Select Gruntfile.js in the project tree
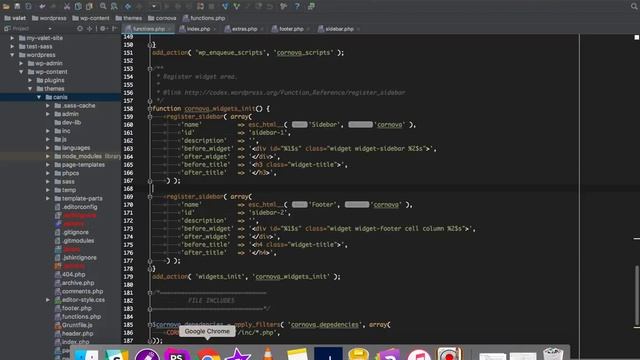The height and width of the screenshot is (360, 640). click(73, 325)
